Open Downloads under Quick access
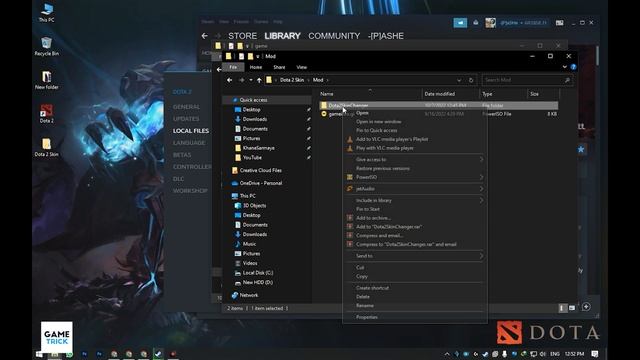The height and width of the screenshot is (360, 640). pos(255,119)
